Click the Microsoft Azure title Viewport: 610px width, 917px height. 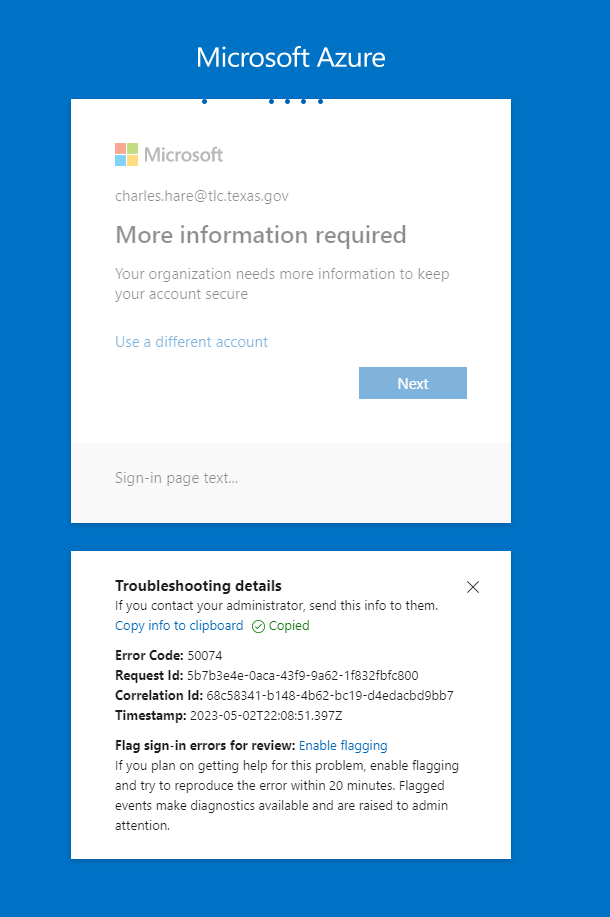(x=290, y=57)
